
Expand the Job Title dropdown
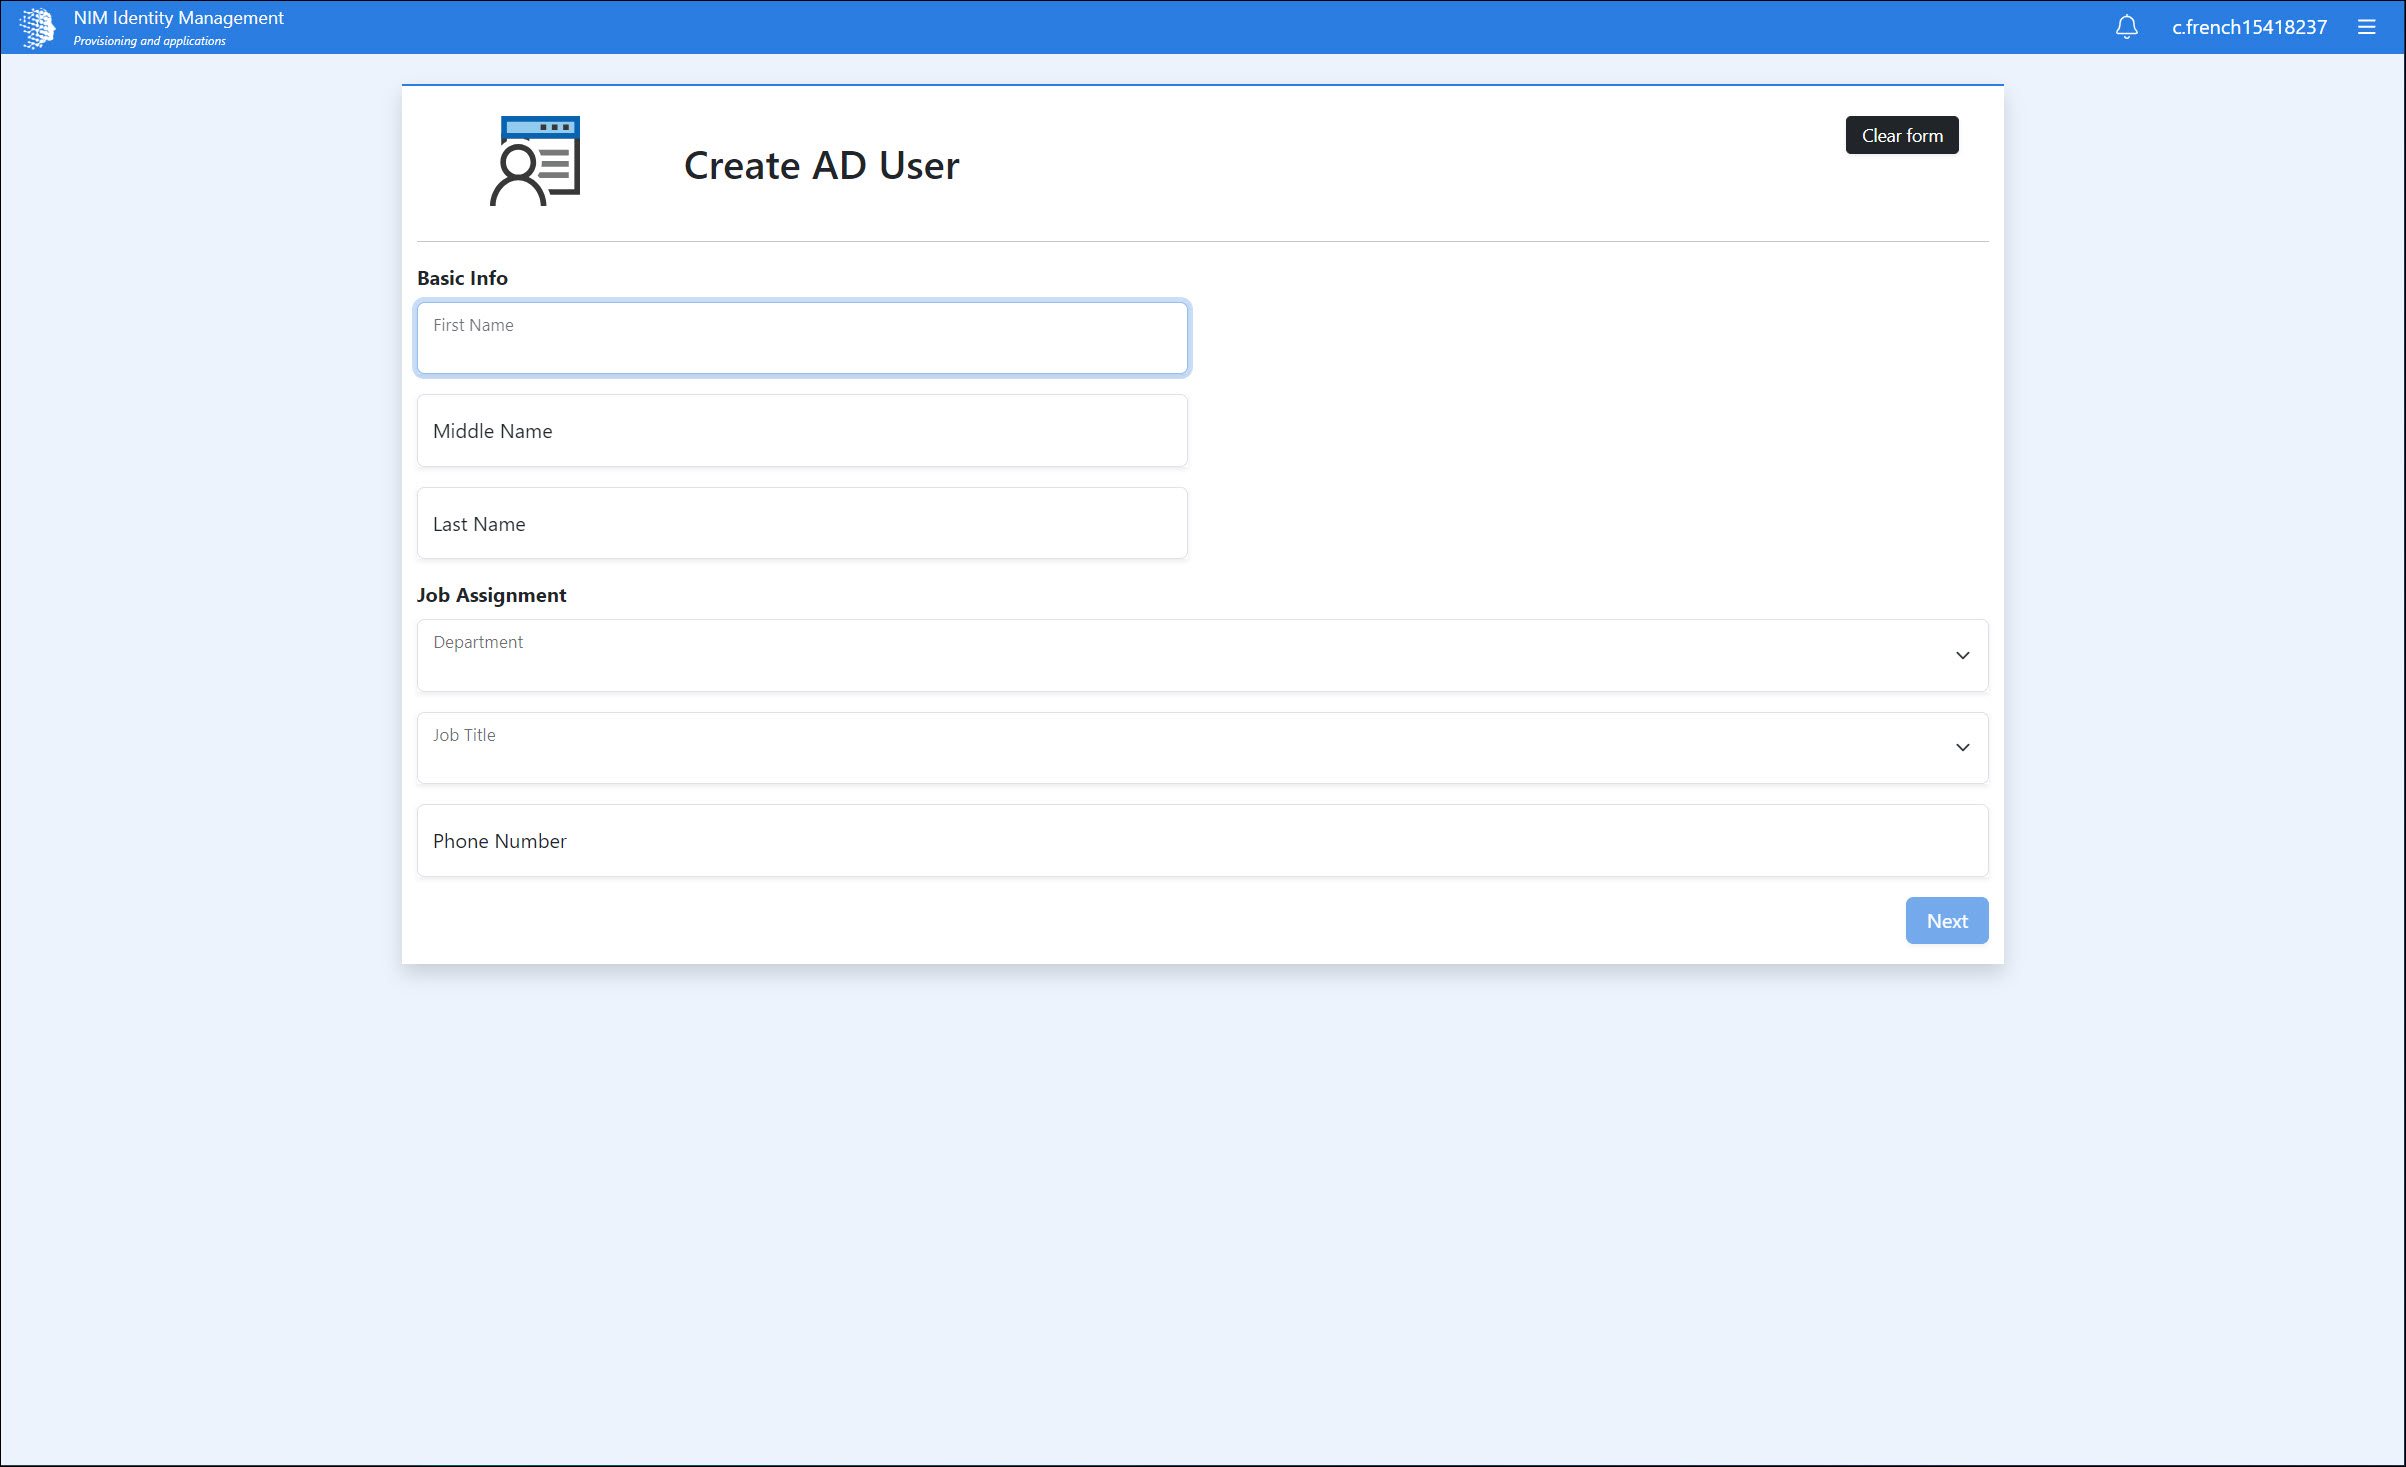1200,748
